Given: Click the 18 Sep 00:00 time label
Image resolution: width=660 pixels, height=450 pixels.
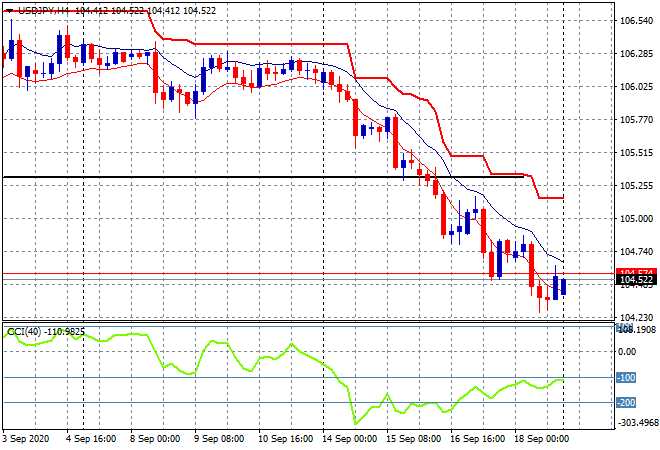Looking at the screenshot, I should pos(542,439).
